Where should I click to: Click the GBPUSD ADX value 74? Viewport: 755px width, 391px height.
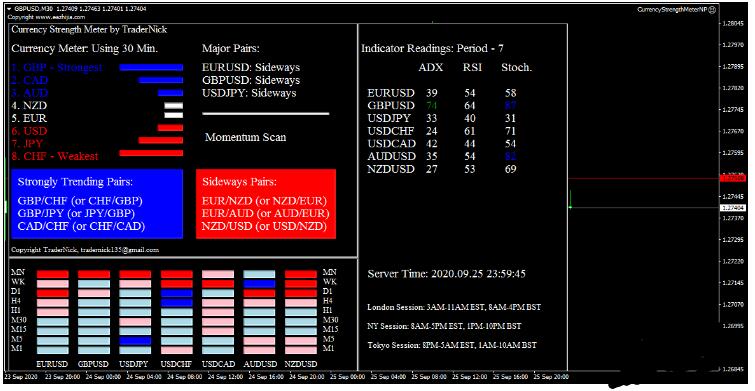431,105
